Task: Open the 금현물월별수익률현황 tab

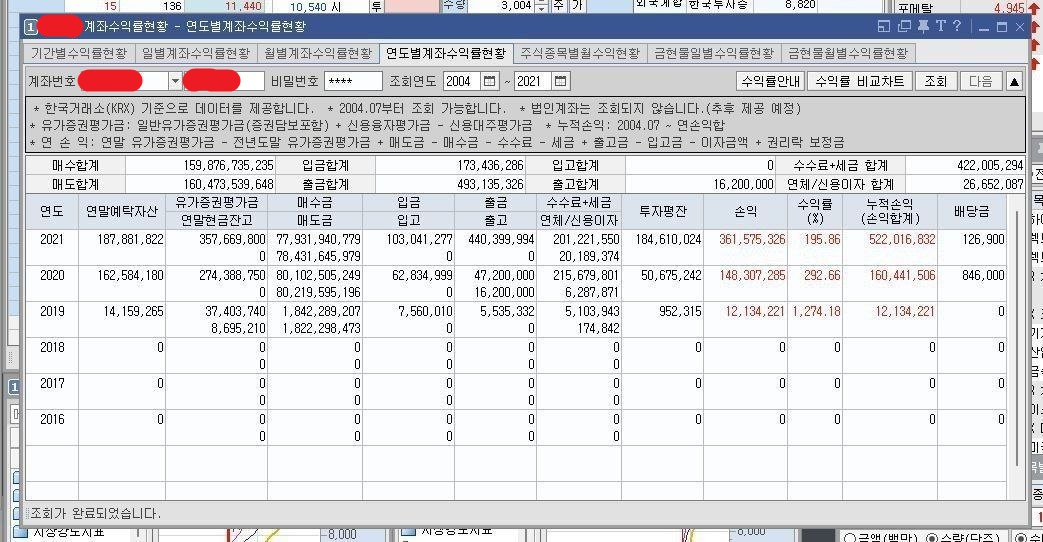Action: tap(848, 53)
